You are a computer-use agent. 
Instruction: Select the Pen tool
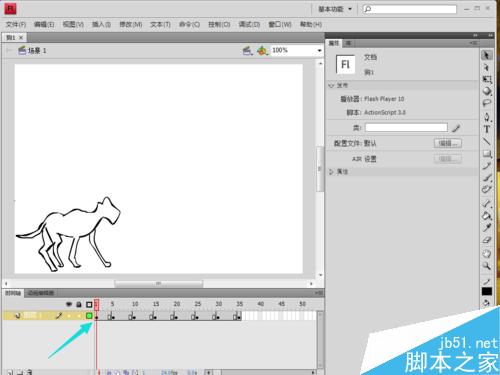487,117
